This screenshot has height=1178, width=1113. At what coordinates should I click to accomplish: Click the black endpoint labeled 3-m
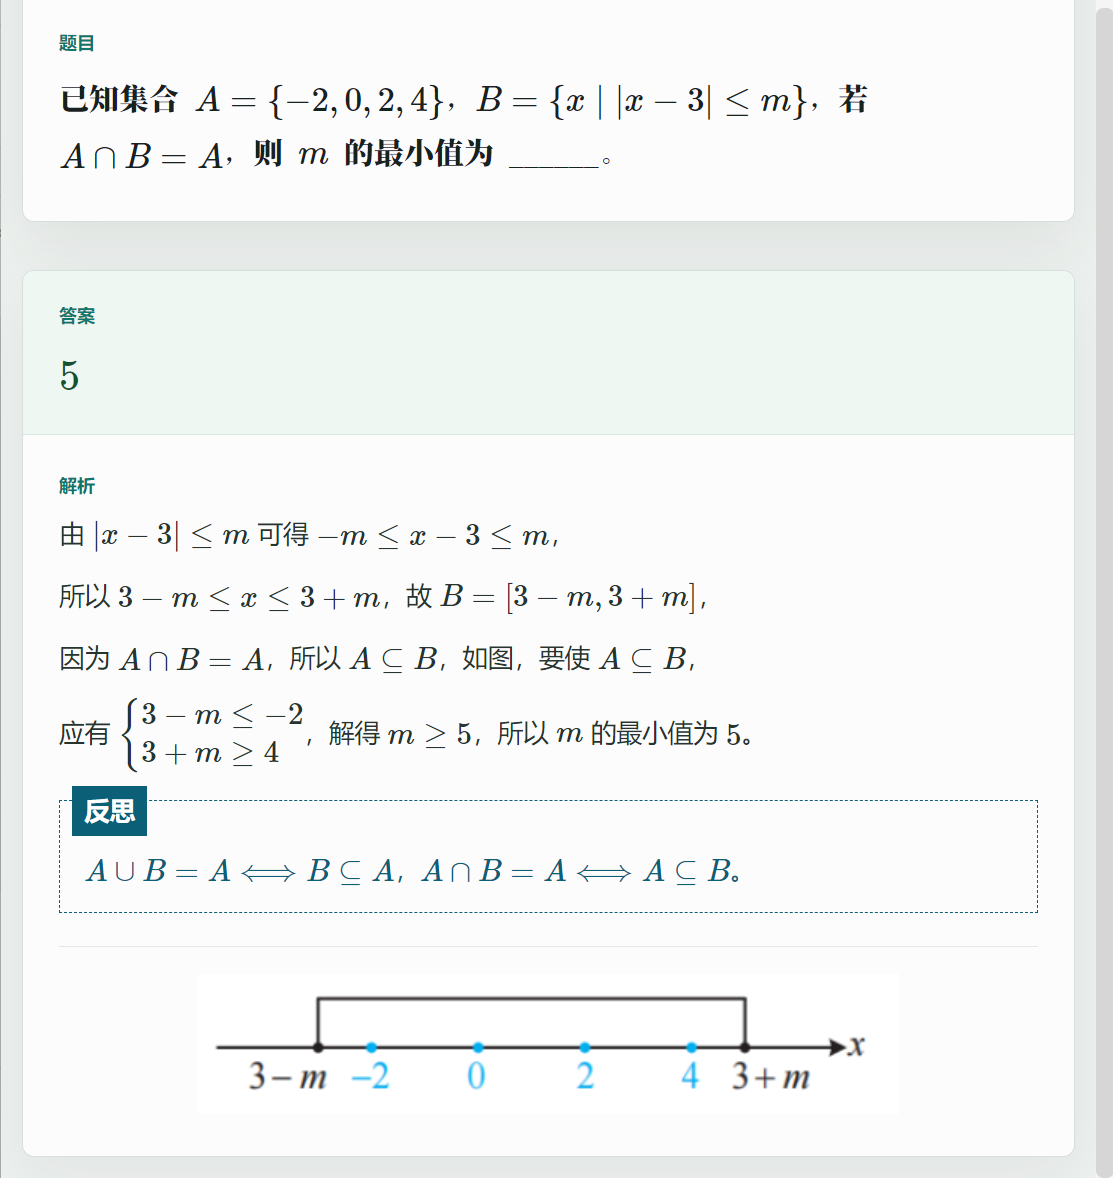coord(319,1047)
